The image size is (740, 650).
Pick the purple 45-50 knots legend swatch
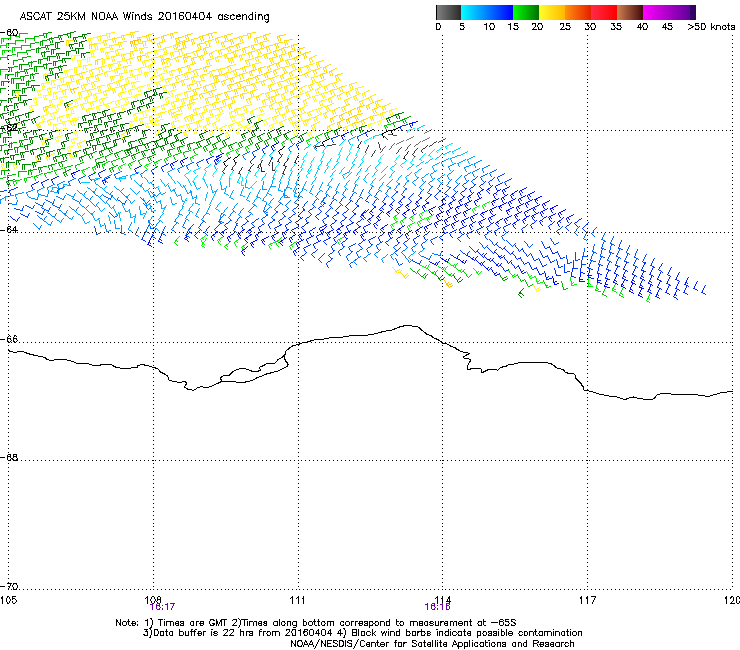coord(682,12)
